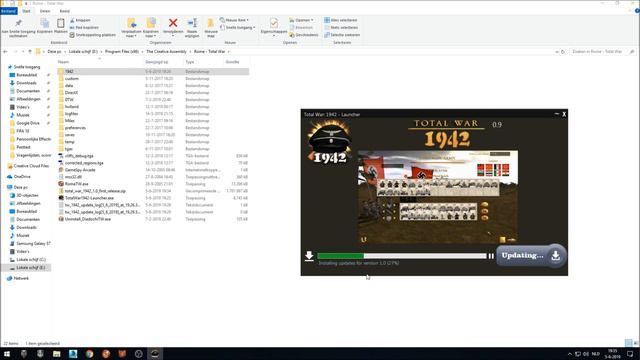Click Deze pc in the address breadcrumb
Image resolution: width=640 pixels, height=360 pixels.
coord(54,52)
